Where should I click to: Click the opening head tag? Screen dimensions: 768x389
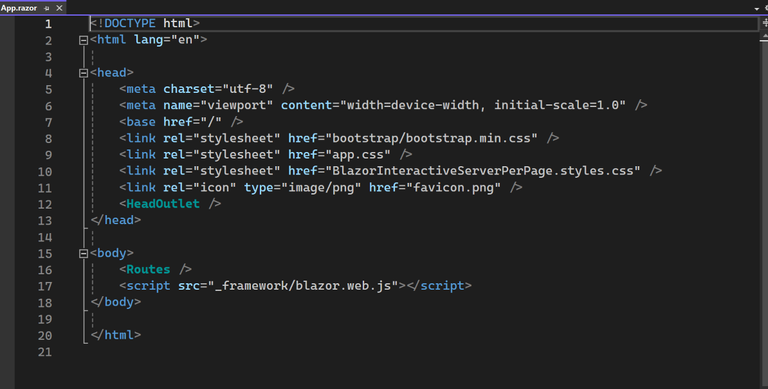tap(112, 73)
